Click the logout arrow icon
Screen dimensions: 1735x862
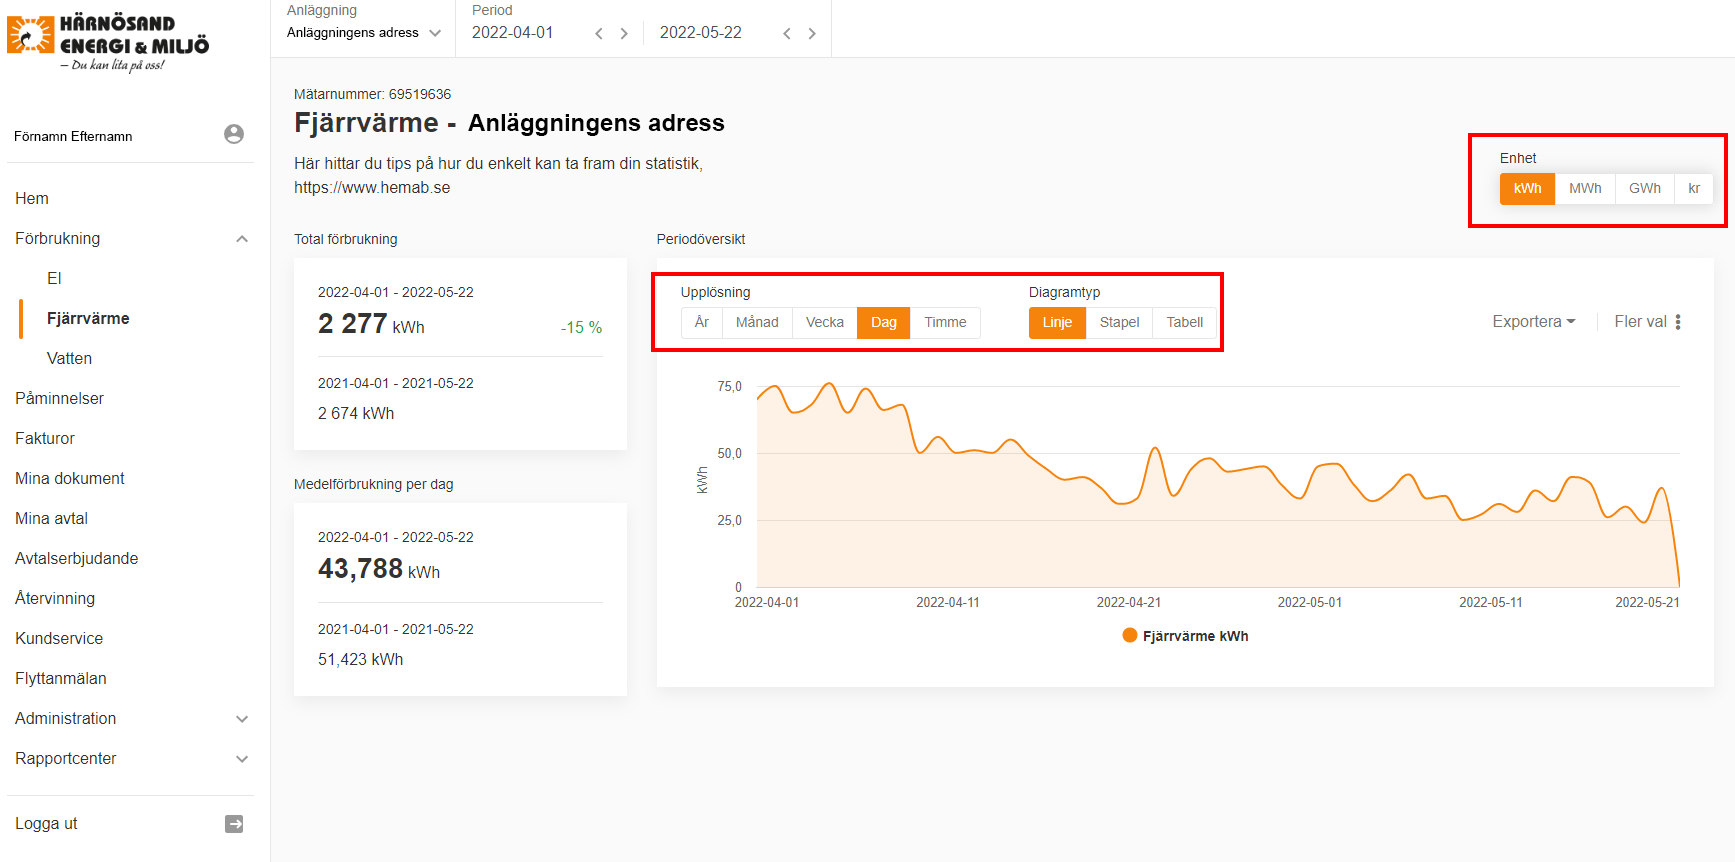coord(234,824)
